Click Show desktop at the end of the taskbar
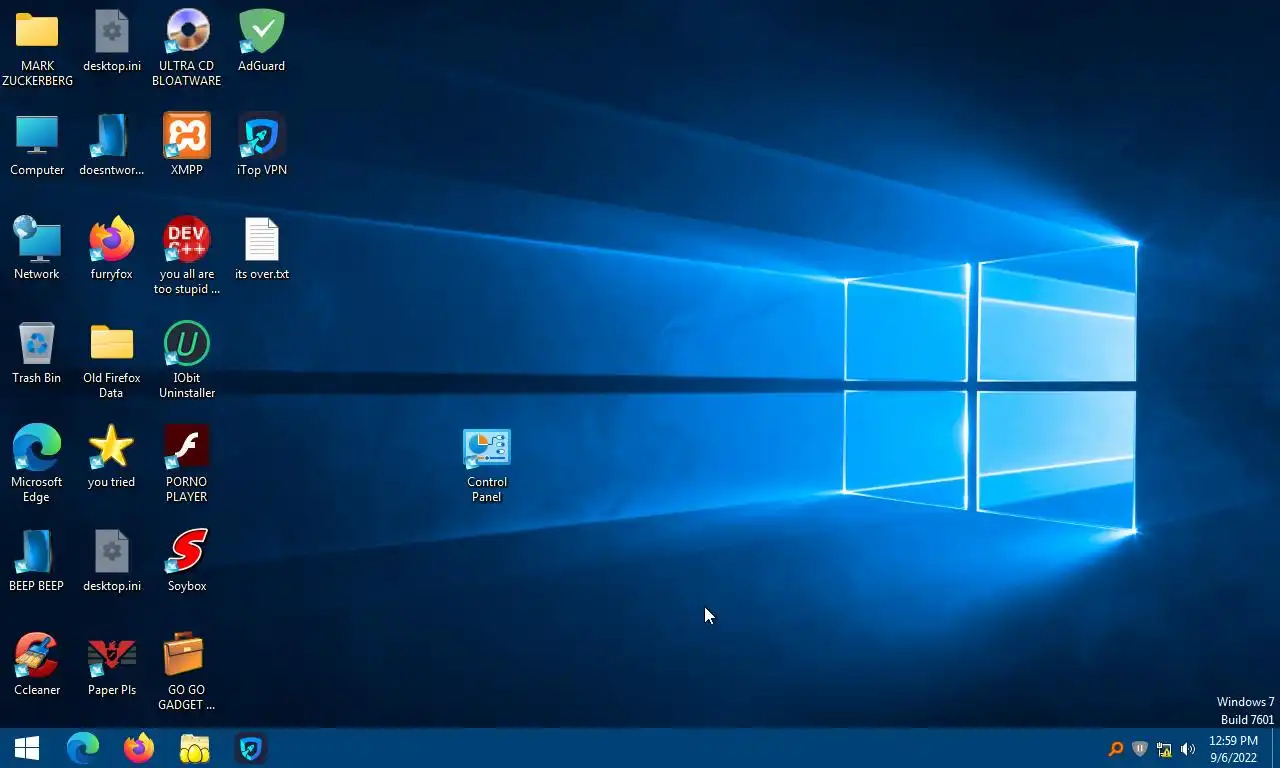1280x768 pixels. pos(1275,748)
